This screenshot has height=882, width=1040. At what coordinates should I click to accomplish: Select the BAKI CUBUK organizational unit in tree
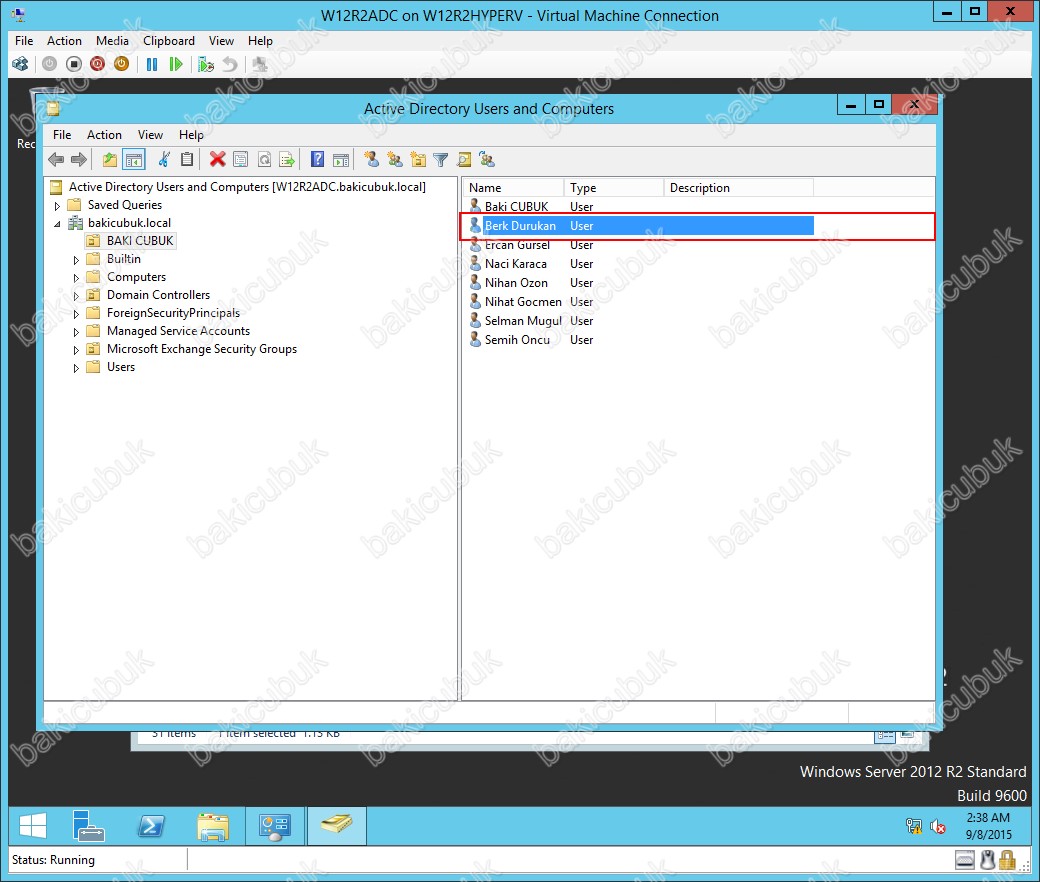[x=140, y=241]
